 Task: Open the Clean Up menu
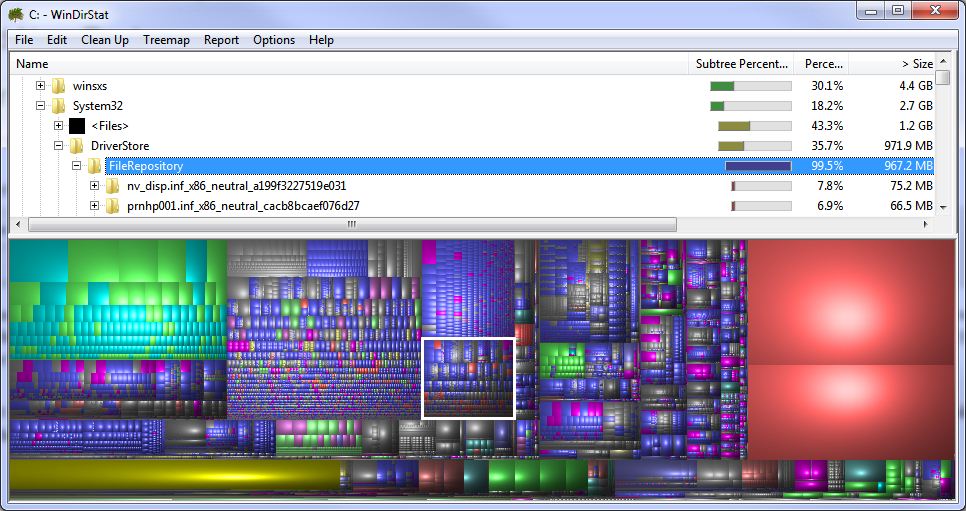pos(105,40)
